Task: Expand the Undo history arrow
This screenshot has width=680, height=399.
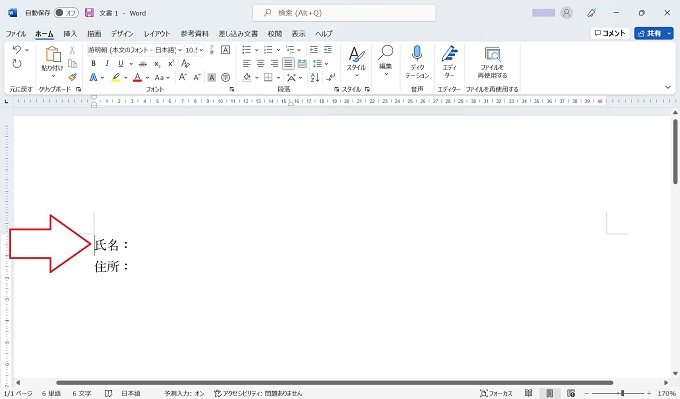Action: (x=27, y=49)
